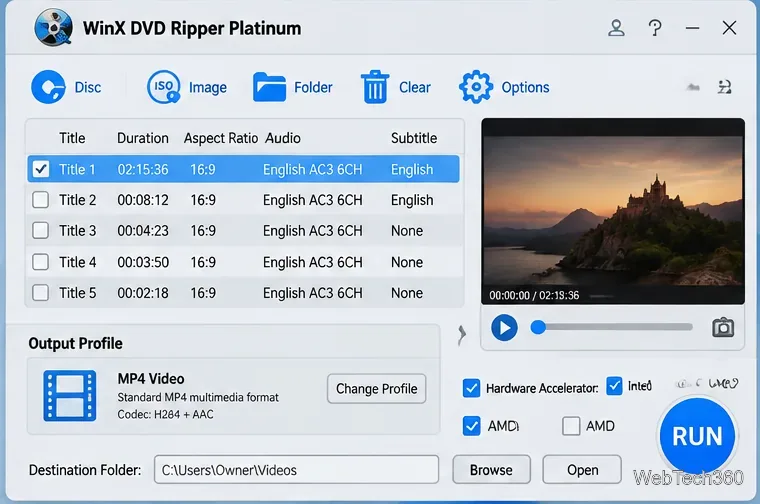
Task: Check the Title 5 checkbox
Action: click(x=40, y=293)
